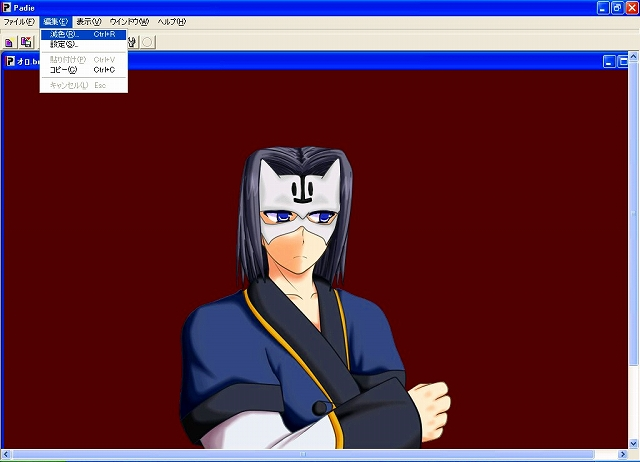
Task: Click the masked character image on canvas
Action: click(x=300, y=300)
